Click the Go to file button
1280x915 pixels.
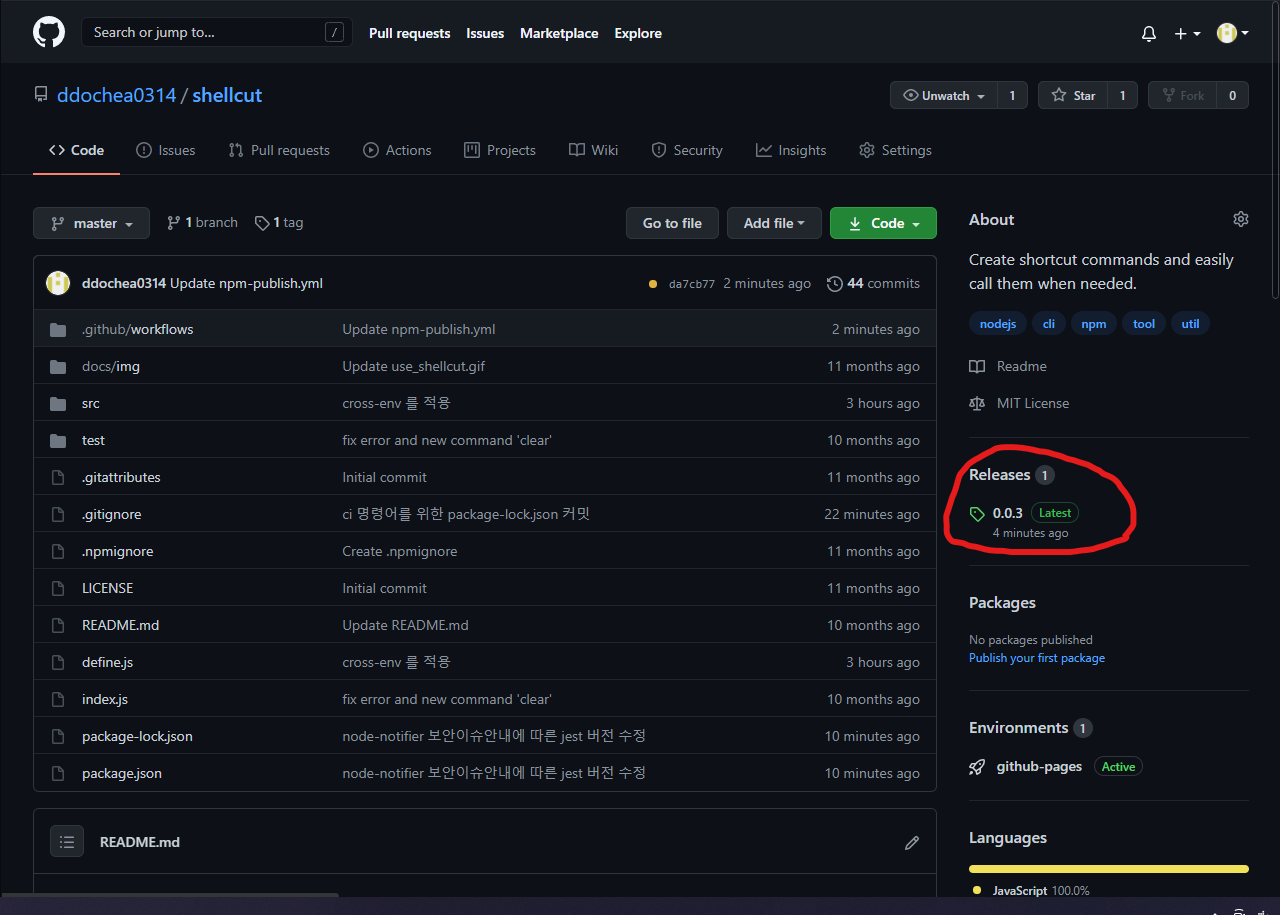coord(672,223)
